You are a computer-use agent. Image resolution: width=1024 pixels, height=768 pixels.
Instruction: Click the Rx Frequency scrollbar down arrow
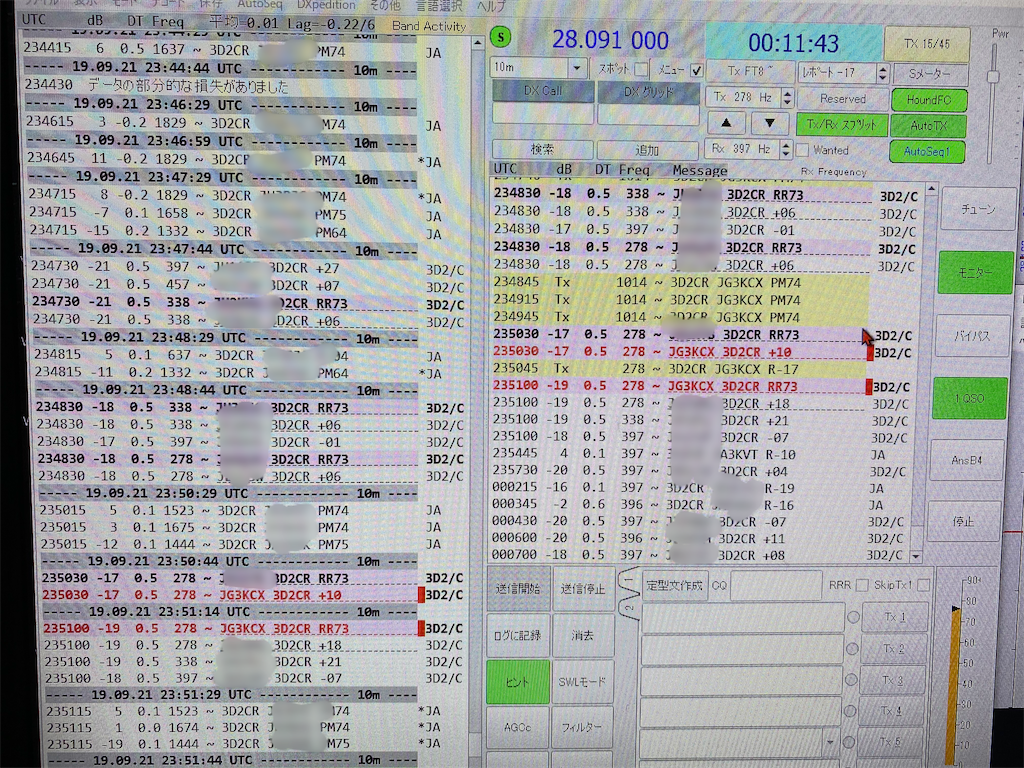pos(916,556)
